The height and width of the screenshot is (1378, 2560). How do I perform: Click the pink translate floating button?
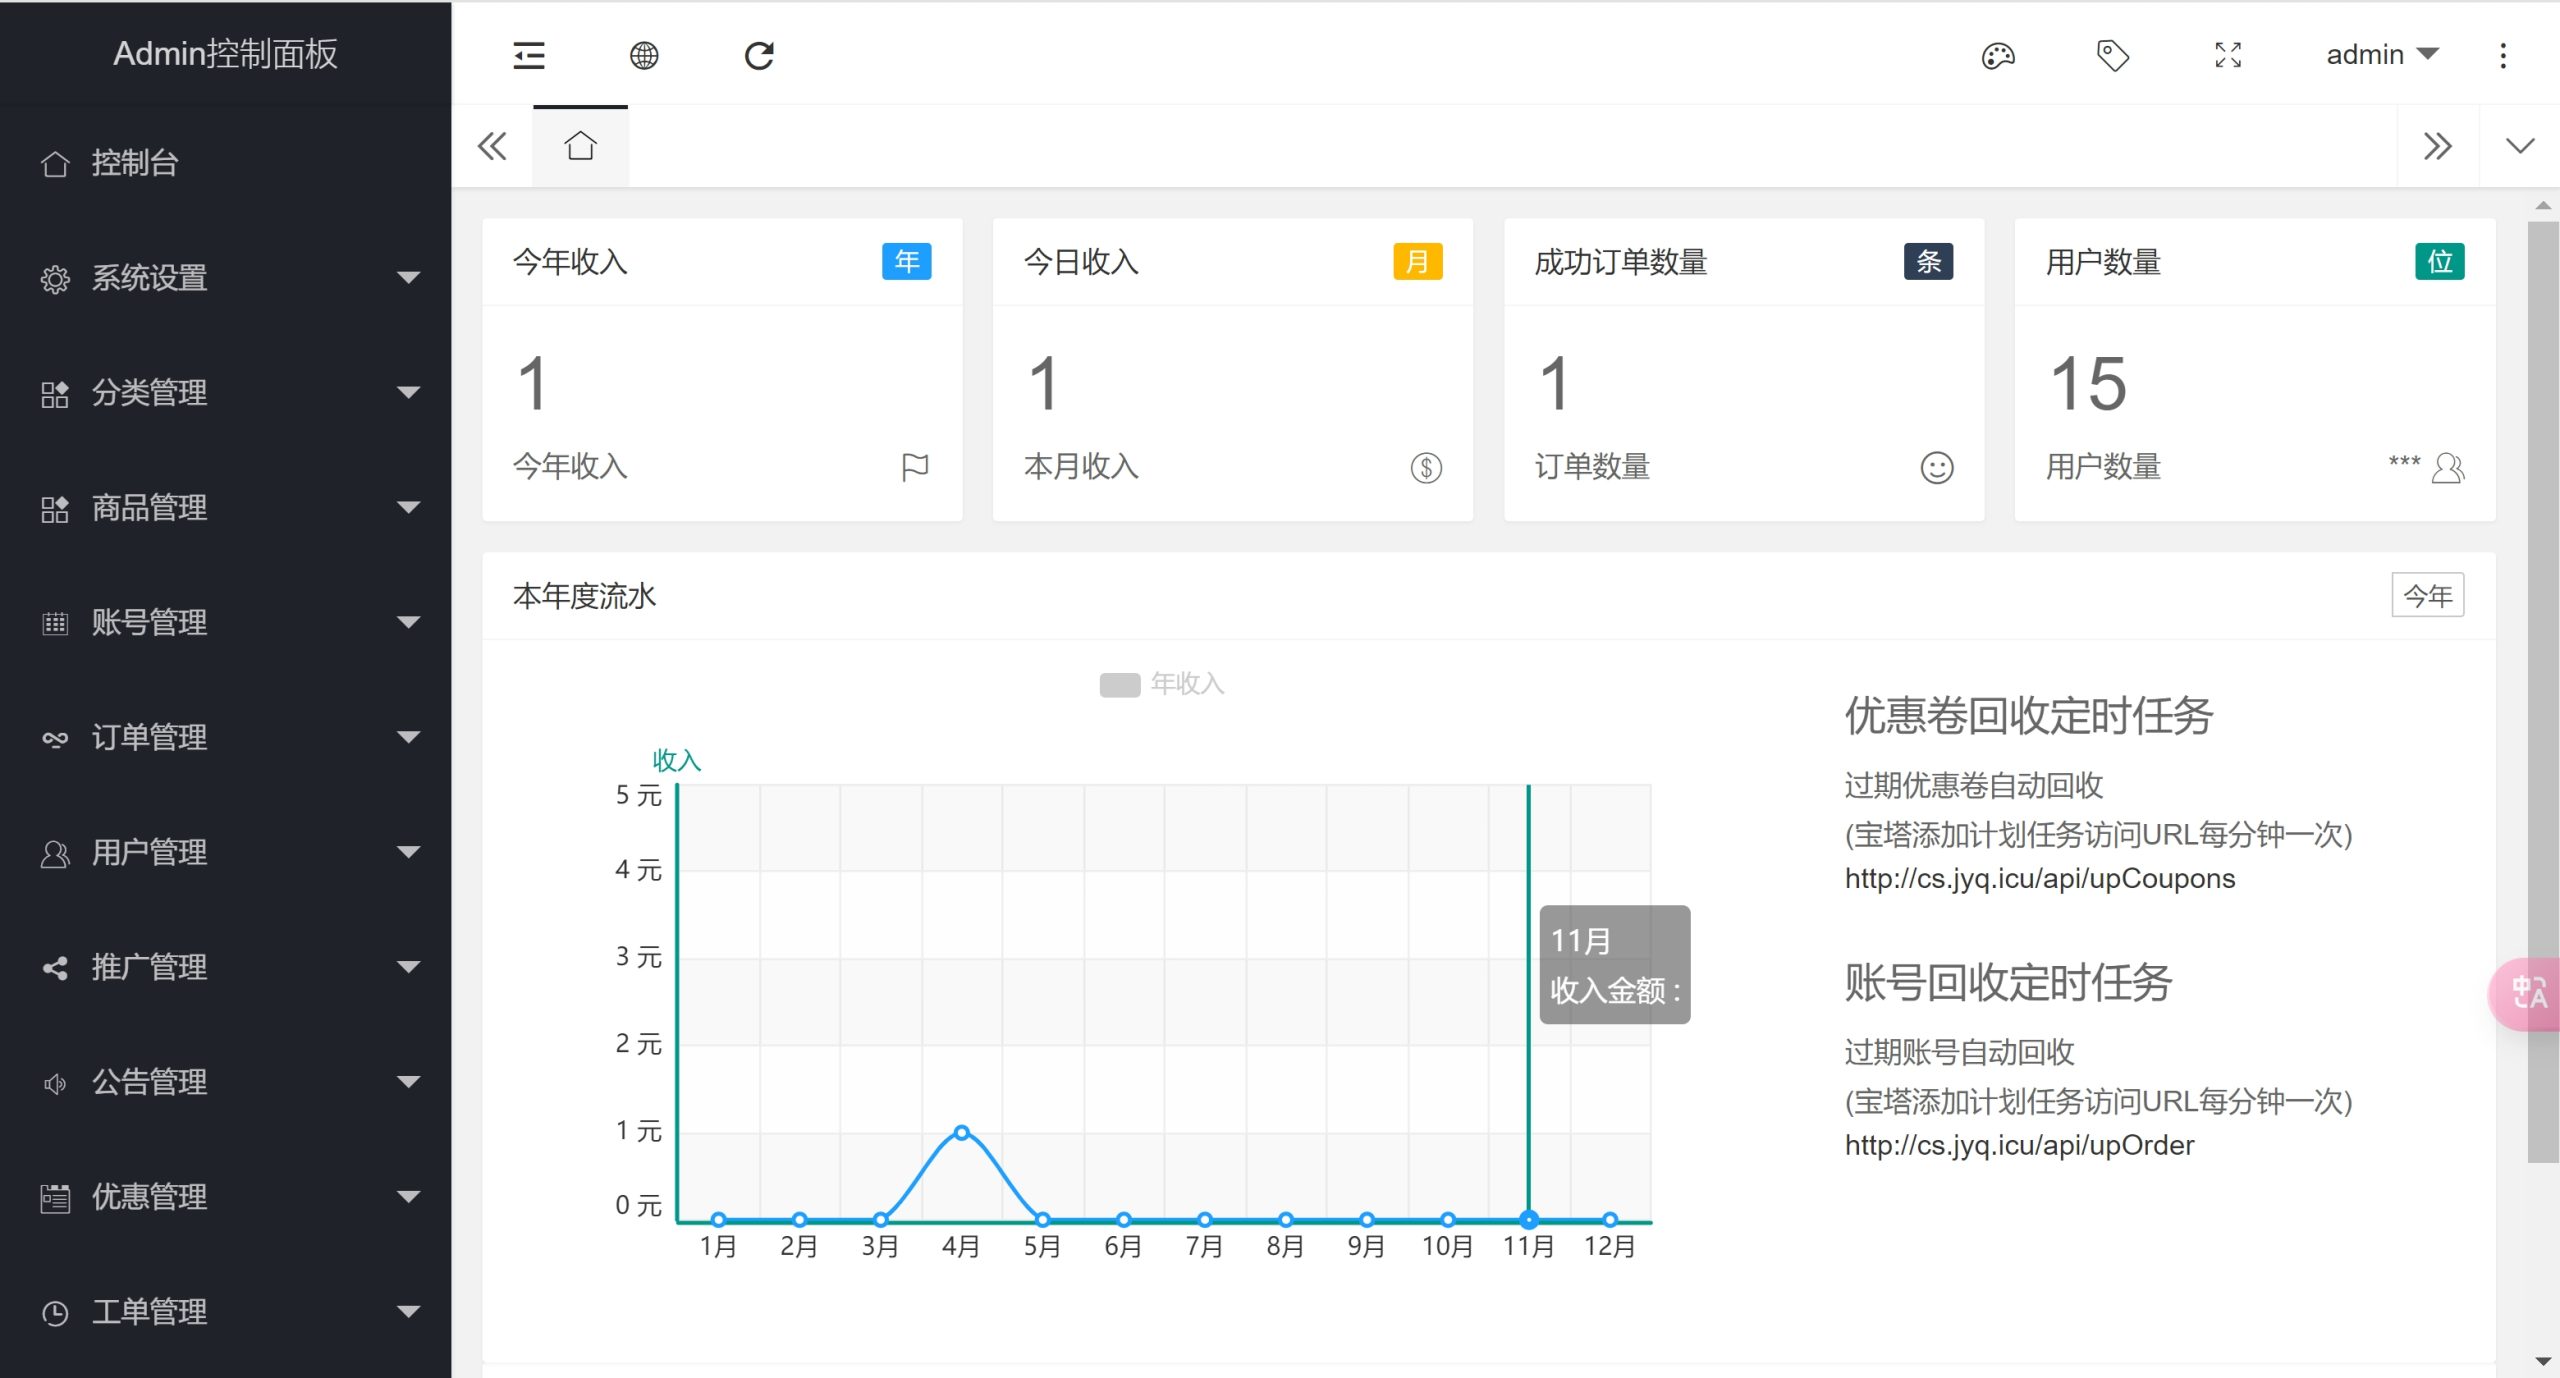point(2526,993)
